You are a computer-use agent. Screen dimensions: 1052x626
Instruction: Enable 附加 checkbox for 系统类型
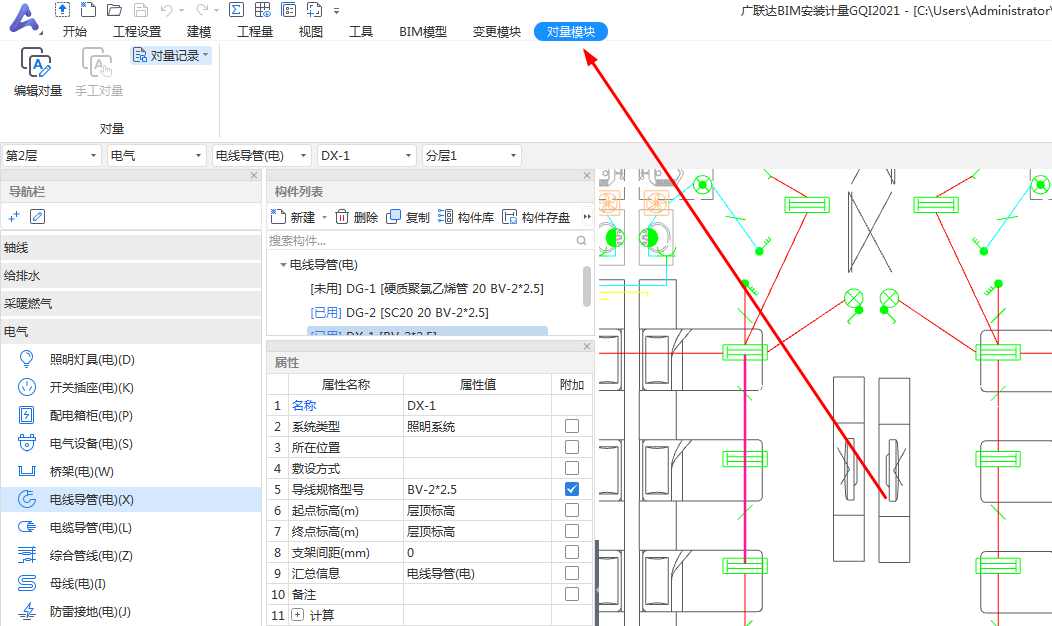572,425
